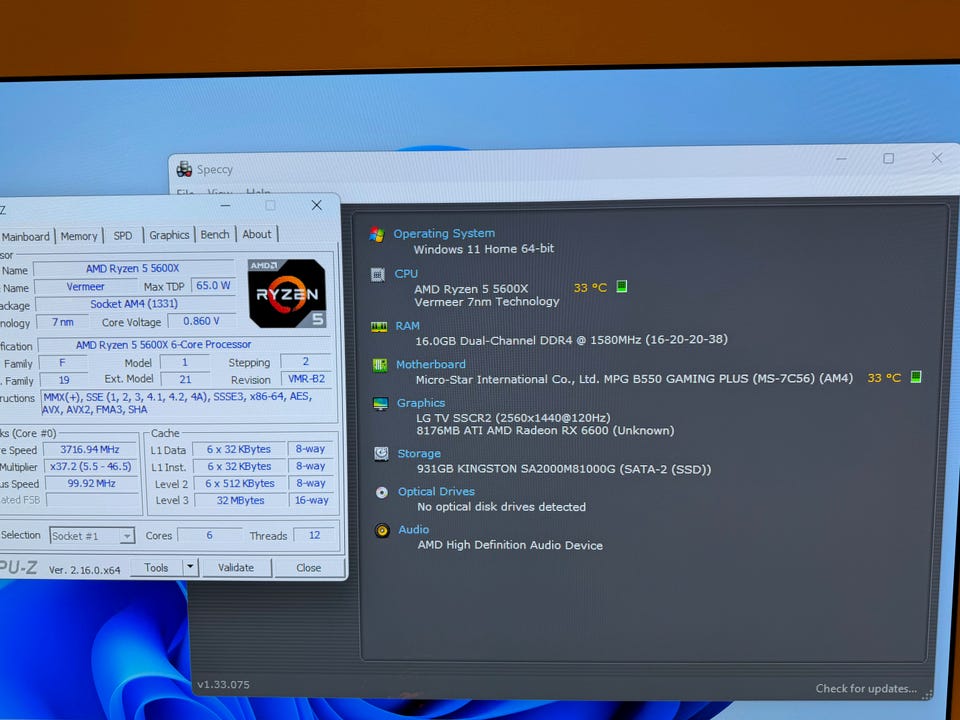Click the Speccy resize grip corner
This screenshot has width=960, height=720.
928,694
